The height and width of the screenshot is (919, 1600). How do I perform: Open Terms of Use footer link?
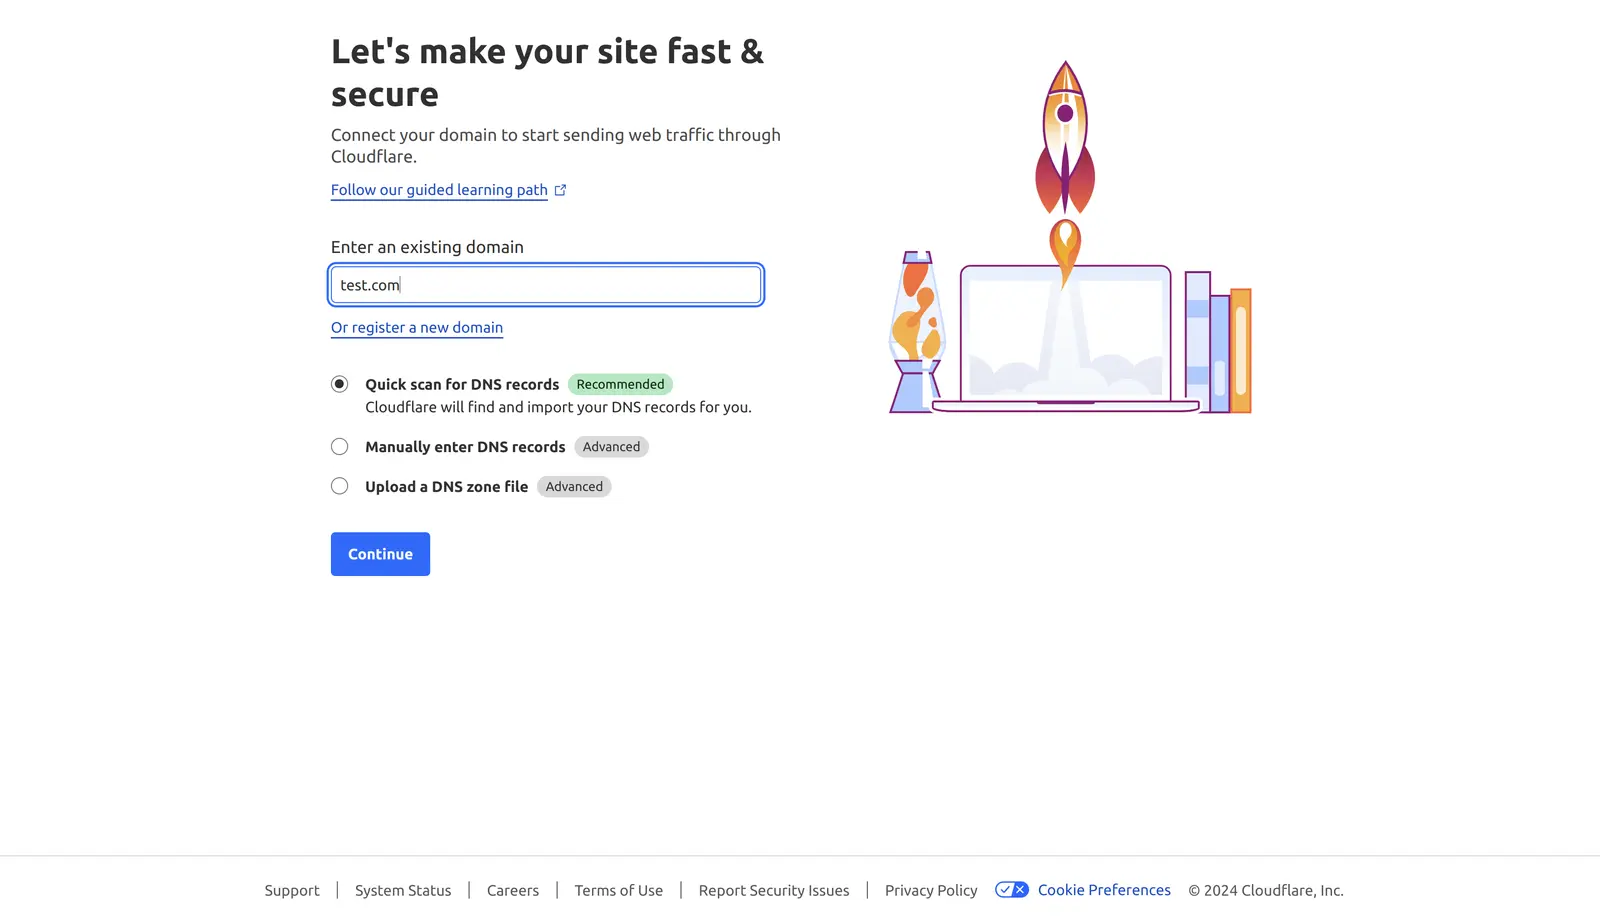(619, 890)
